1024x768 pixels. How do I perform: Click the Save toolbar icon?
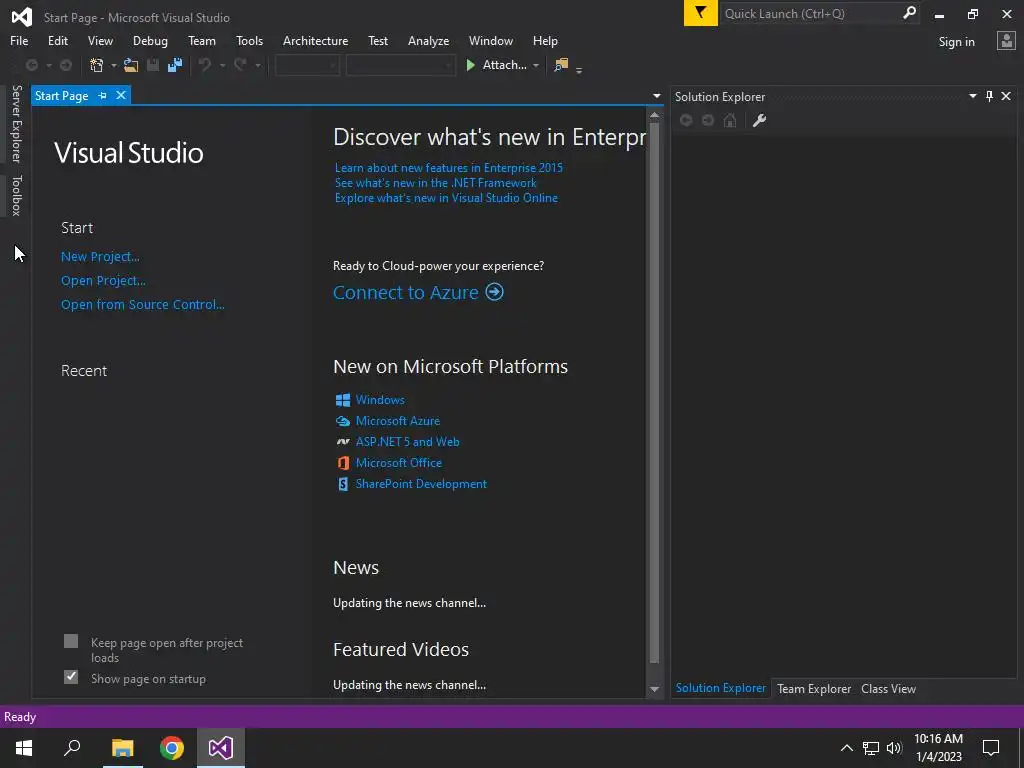tap(153, 65)
